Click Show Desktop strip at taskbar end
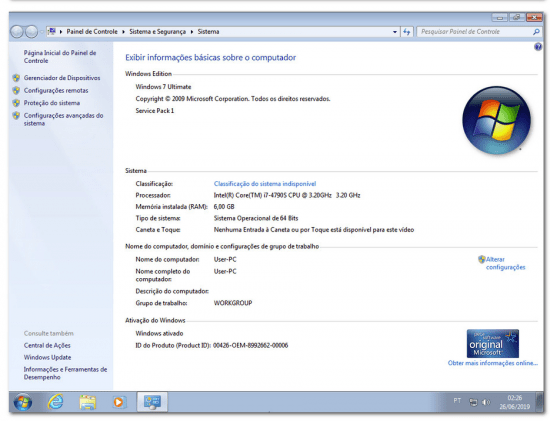The height and width of the screenshot is (421, 550). pos(539,402)
